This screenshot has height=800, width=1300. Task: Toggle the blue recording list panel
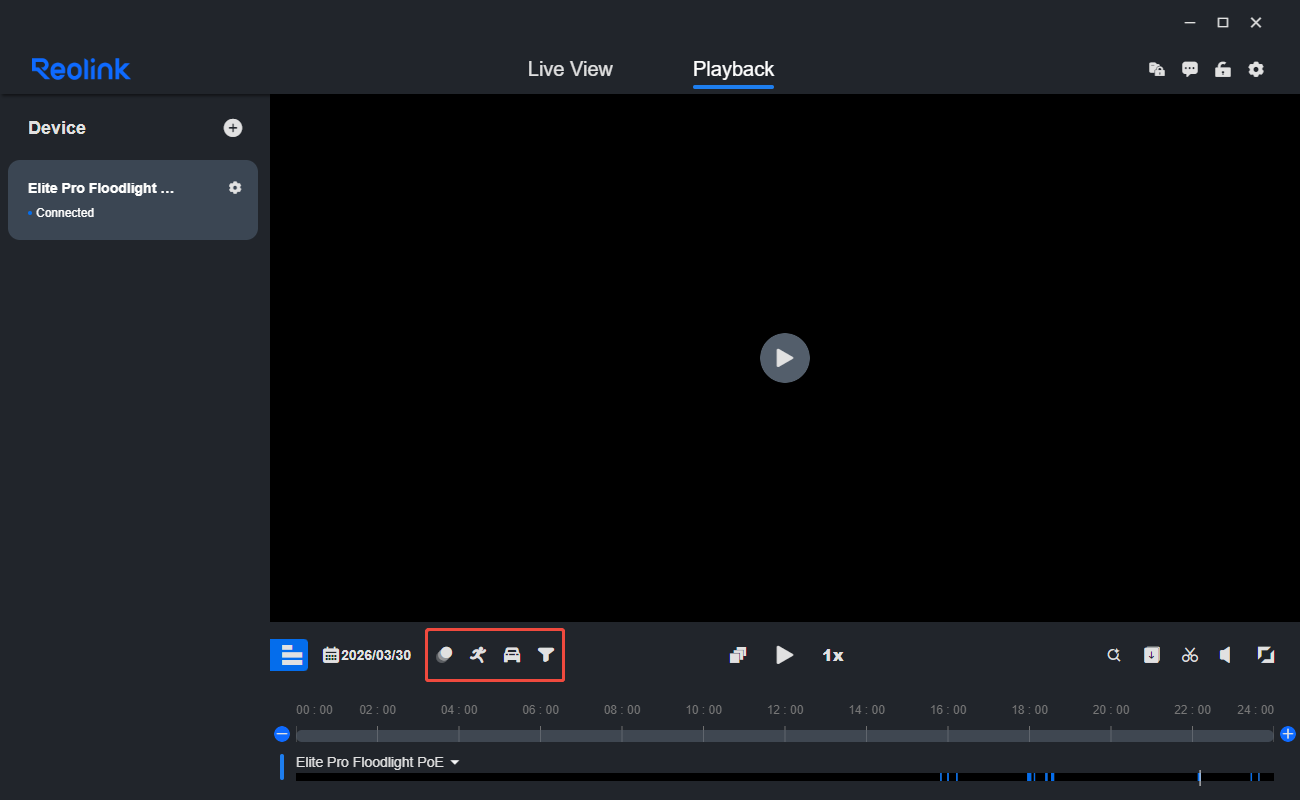pyautogui.click(x=288, y=655)
